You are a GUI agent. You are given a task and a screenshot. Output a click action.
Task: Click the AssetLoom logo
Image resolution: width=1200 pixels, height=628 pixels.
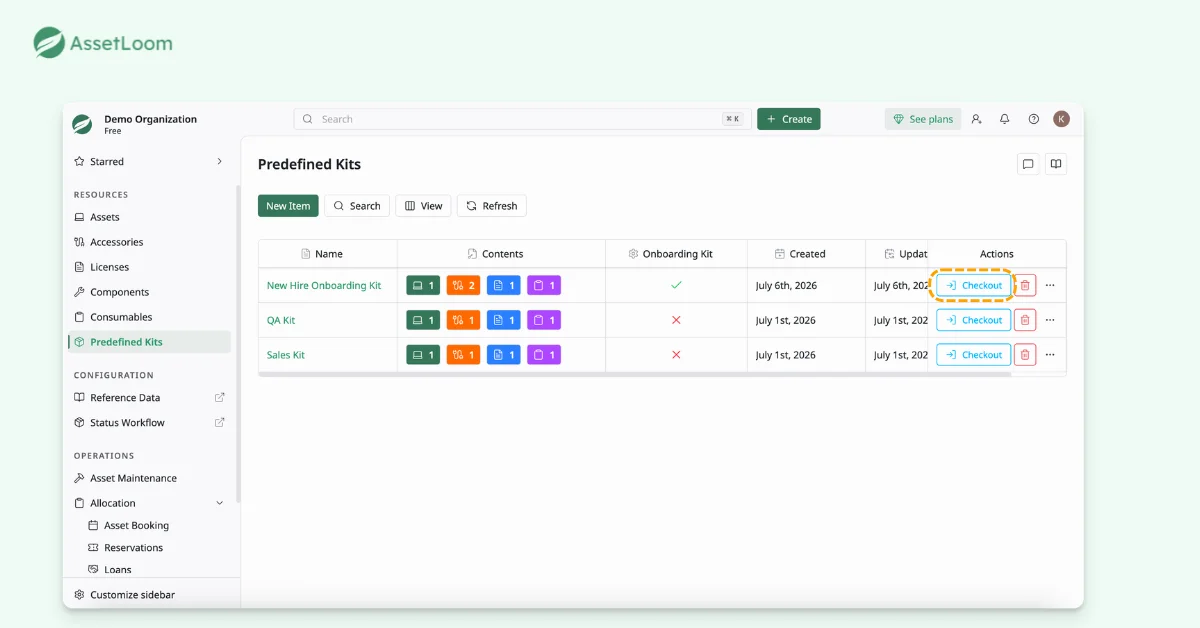pos(103,43)
